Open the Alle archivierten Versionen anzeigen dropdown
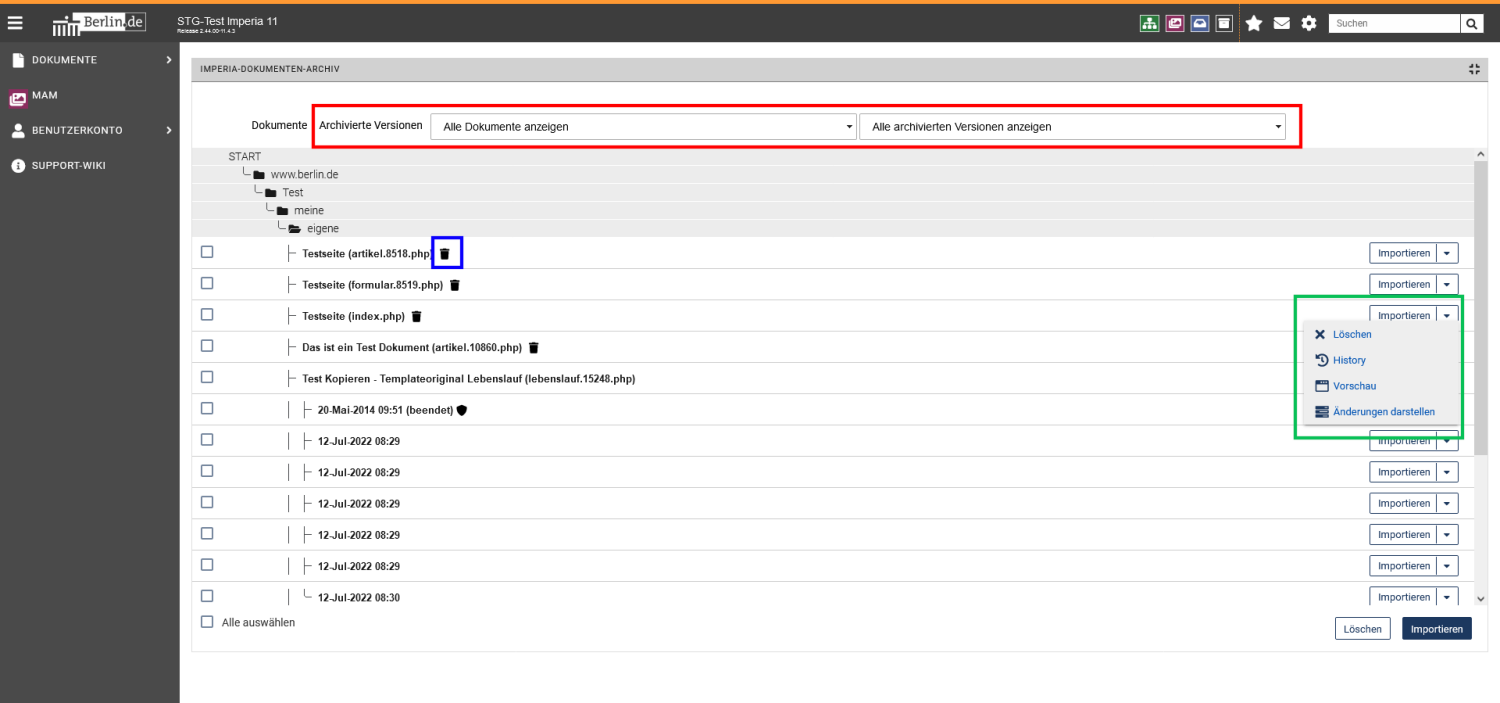Image resolution: width=1500 pixels, height=703 pixels. [x=1072, y=127]
